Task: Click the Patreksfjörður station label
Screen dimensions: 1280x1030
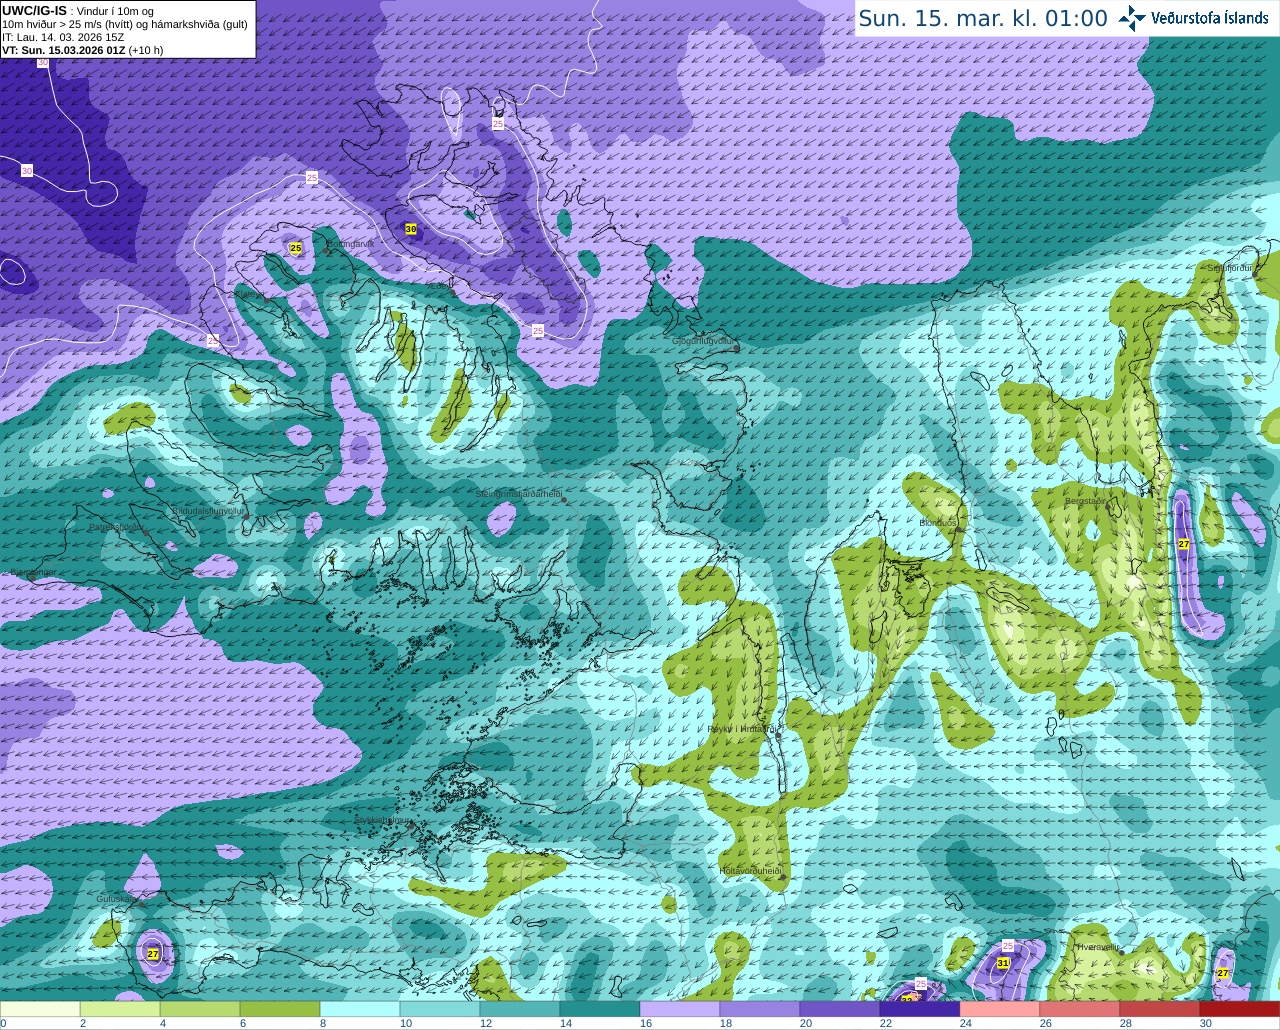Action: (117, 526)
